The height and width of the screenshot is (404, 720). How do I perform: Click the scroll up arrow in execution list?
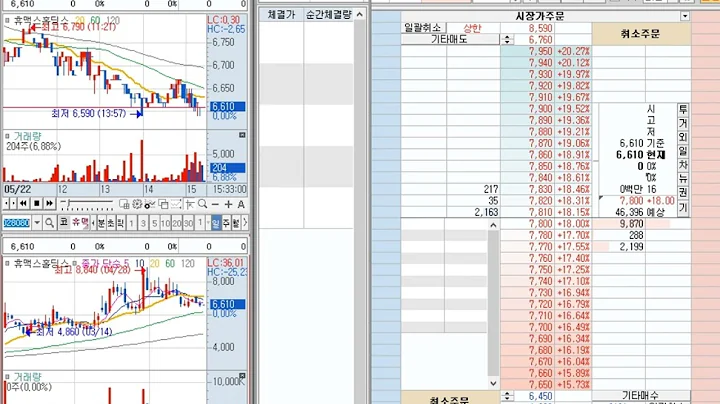coord(360,15)
